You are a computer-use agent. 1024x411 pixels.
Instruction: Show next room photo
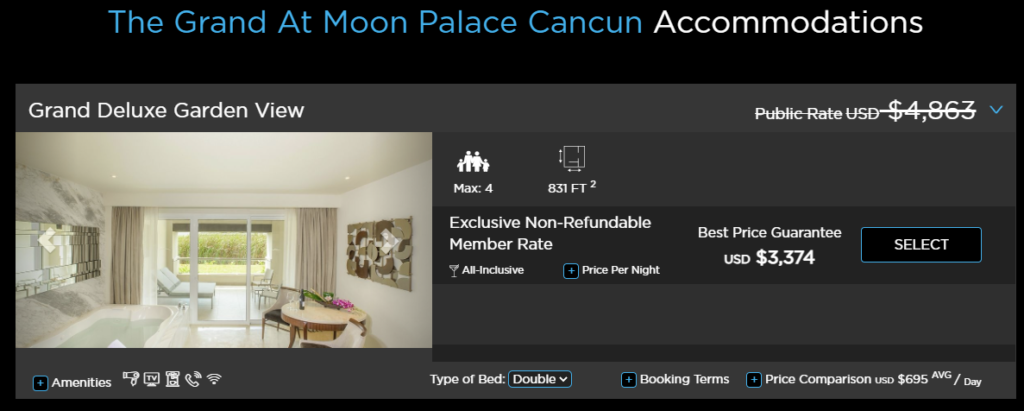[390, 239]
